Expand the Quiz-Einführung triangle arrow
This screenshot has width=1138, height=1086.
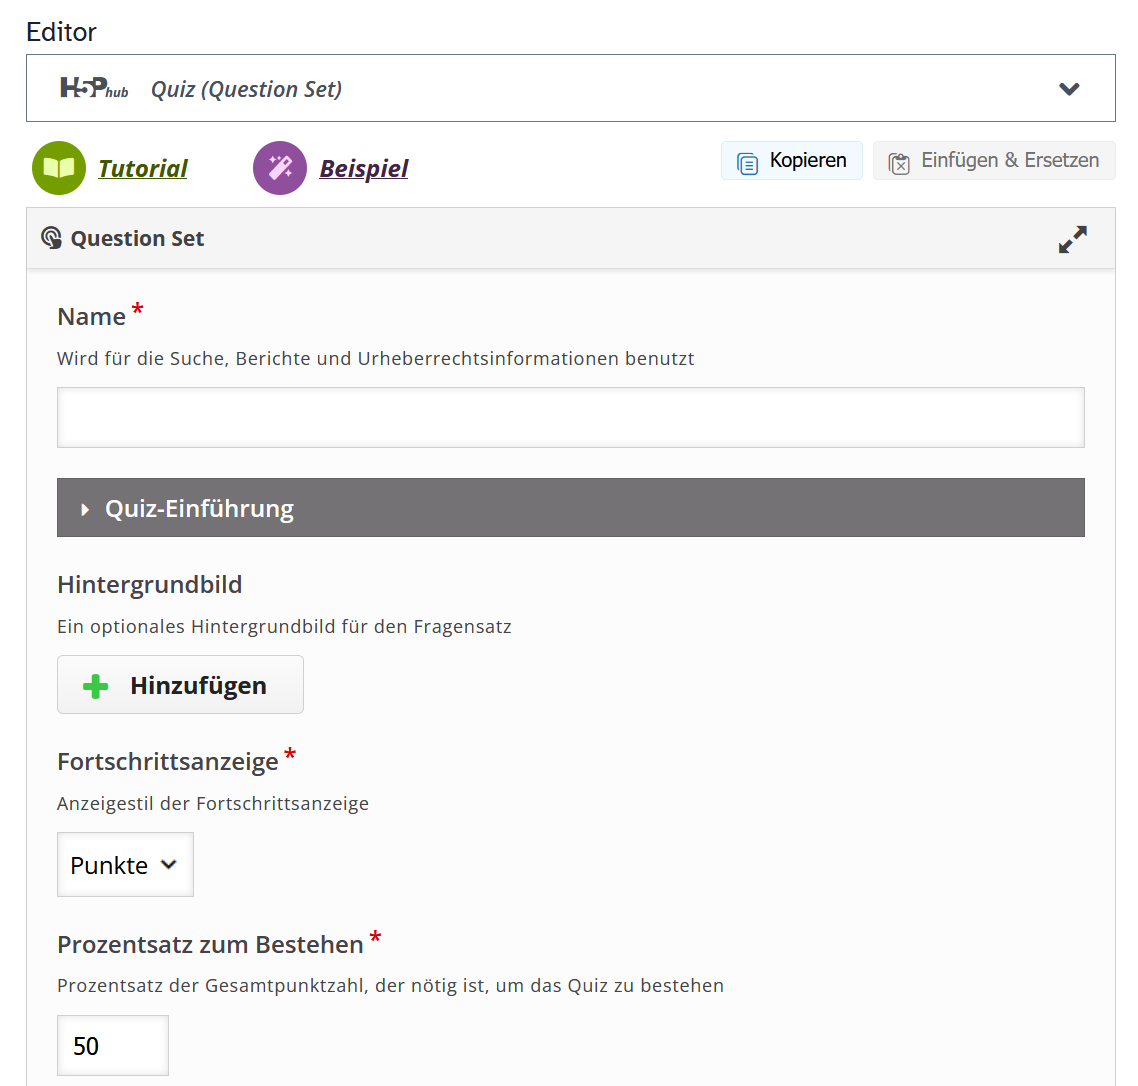[85, 509]
